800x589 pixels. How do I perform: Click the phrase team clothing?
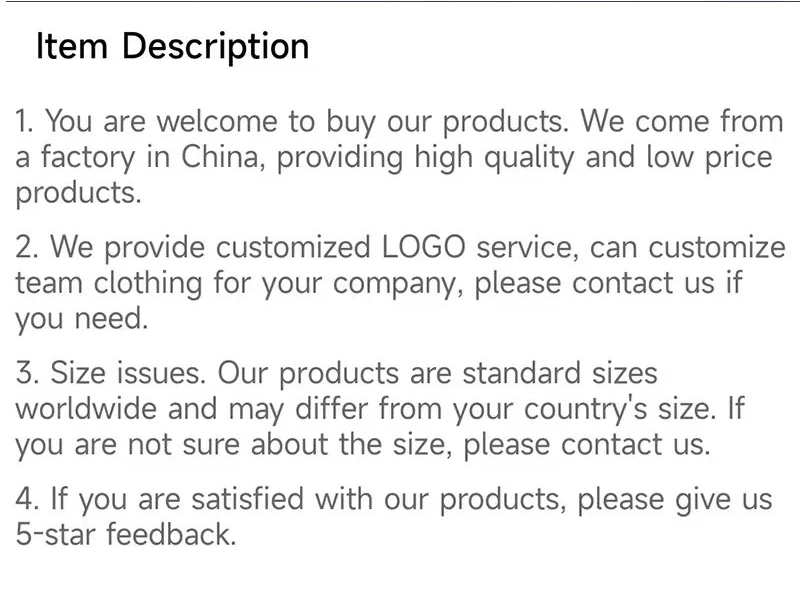(109, 284)
